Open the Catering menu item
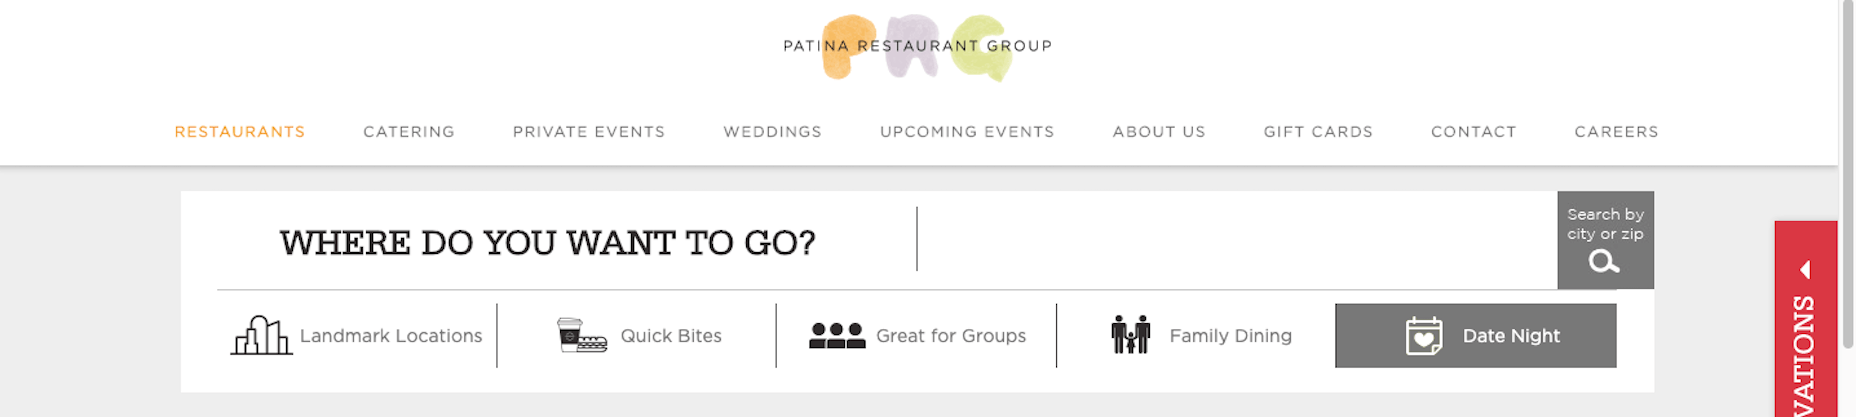 click(409, 132)
